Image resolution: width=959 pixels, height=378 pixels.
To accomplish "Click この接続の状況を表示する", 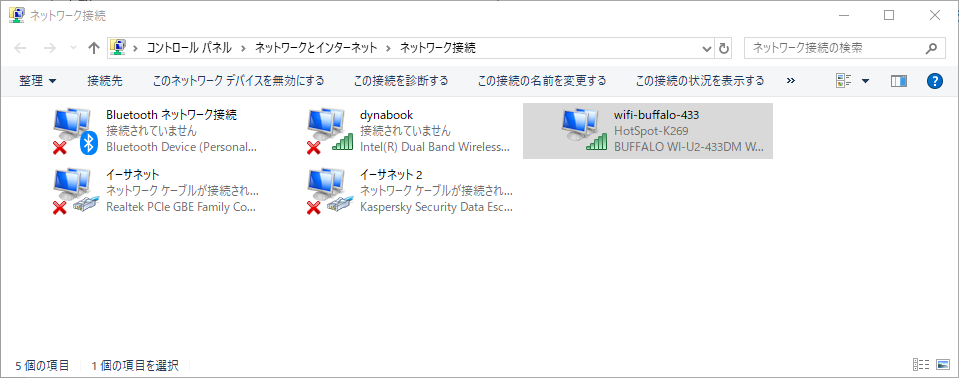I will 700,81.
